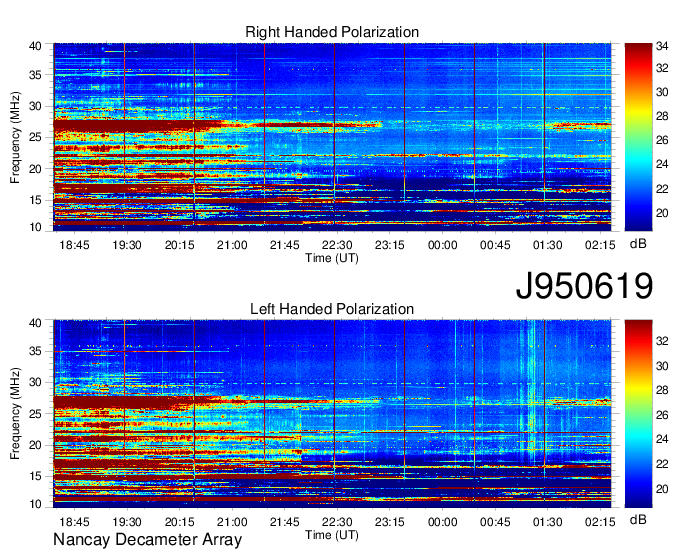Click the 35 MHz tick on Right Handed plot
680x552 pixels.
pyautogui.click(x=35, y=75)
